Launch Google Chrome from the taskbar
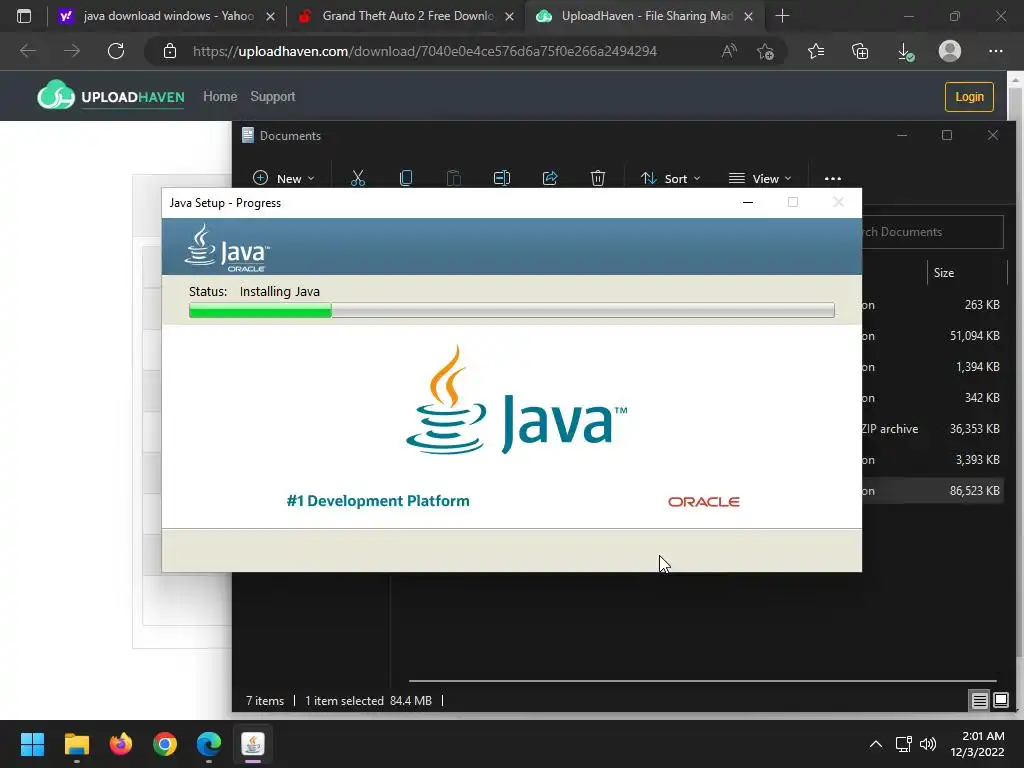Image resolution: width=1024 pixels, height=768 pixels. coord(165,744)
